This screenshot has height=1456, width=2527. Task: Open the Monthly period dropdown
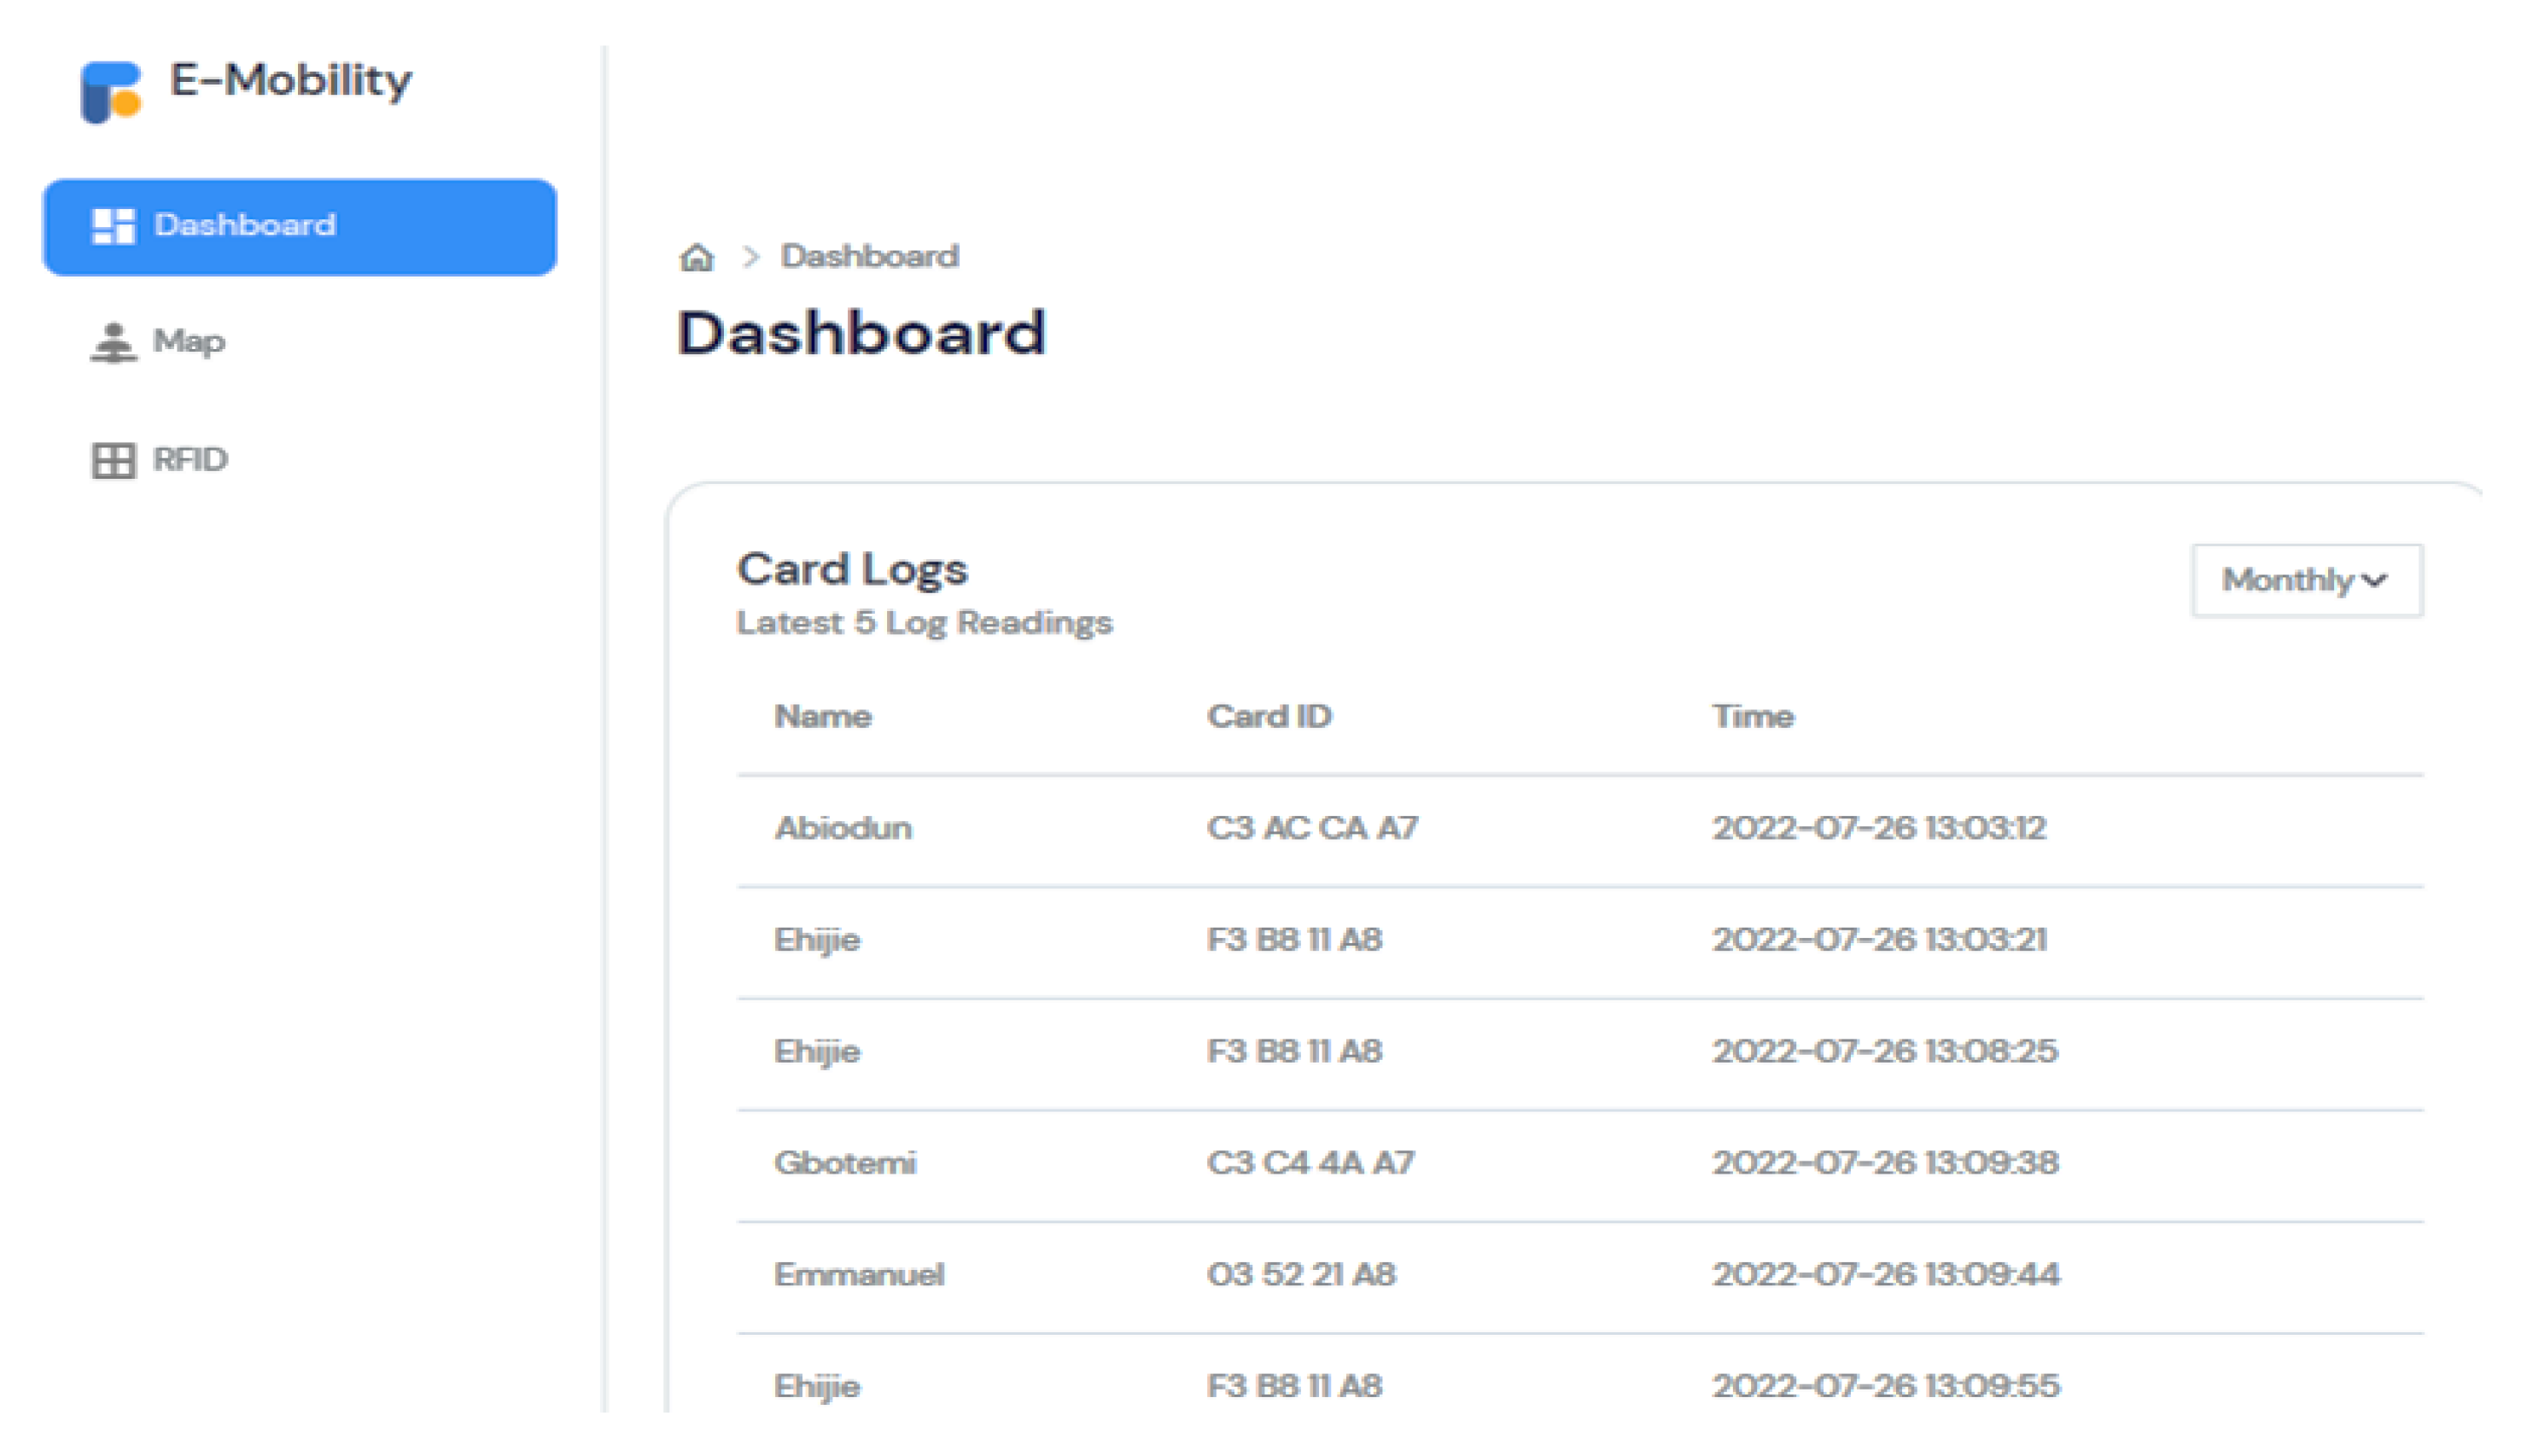pyautogui.click(x=2290, y=580)
